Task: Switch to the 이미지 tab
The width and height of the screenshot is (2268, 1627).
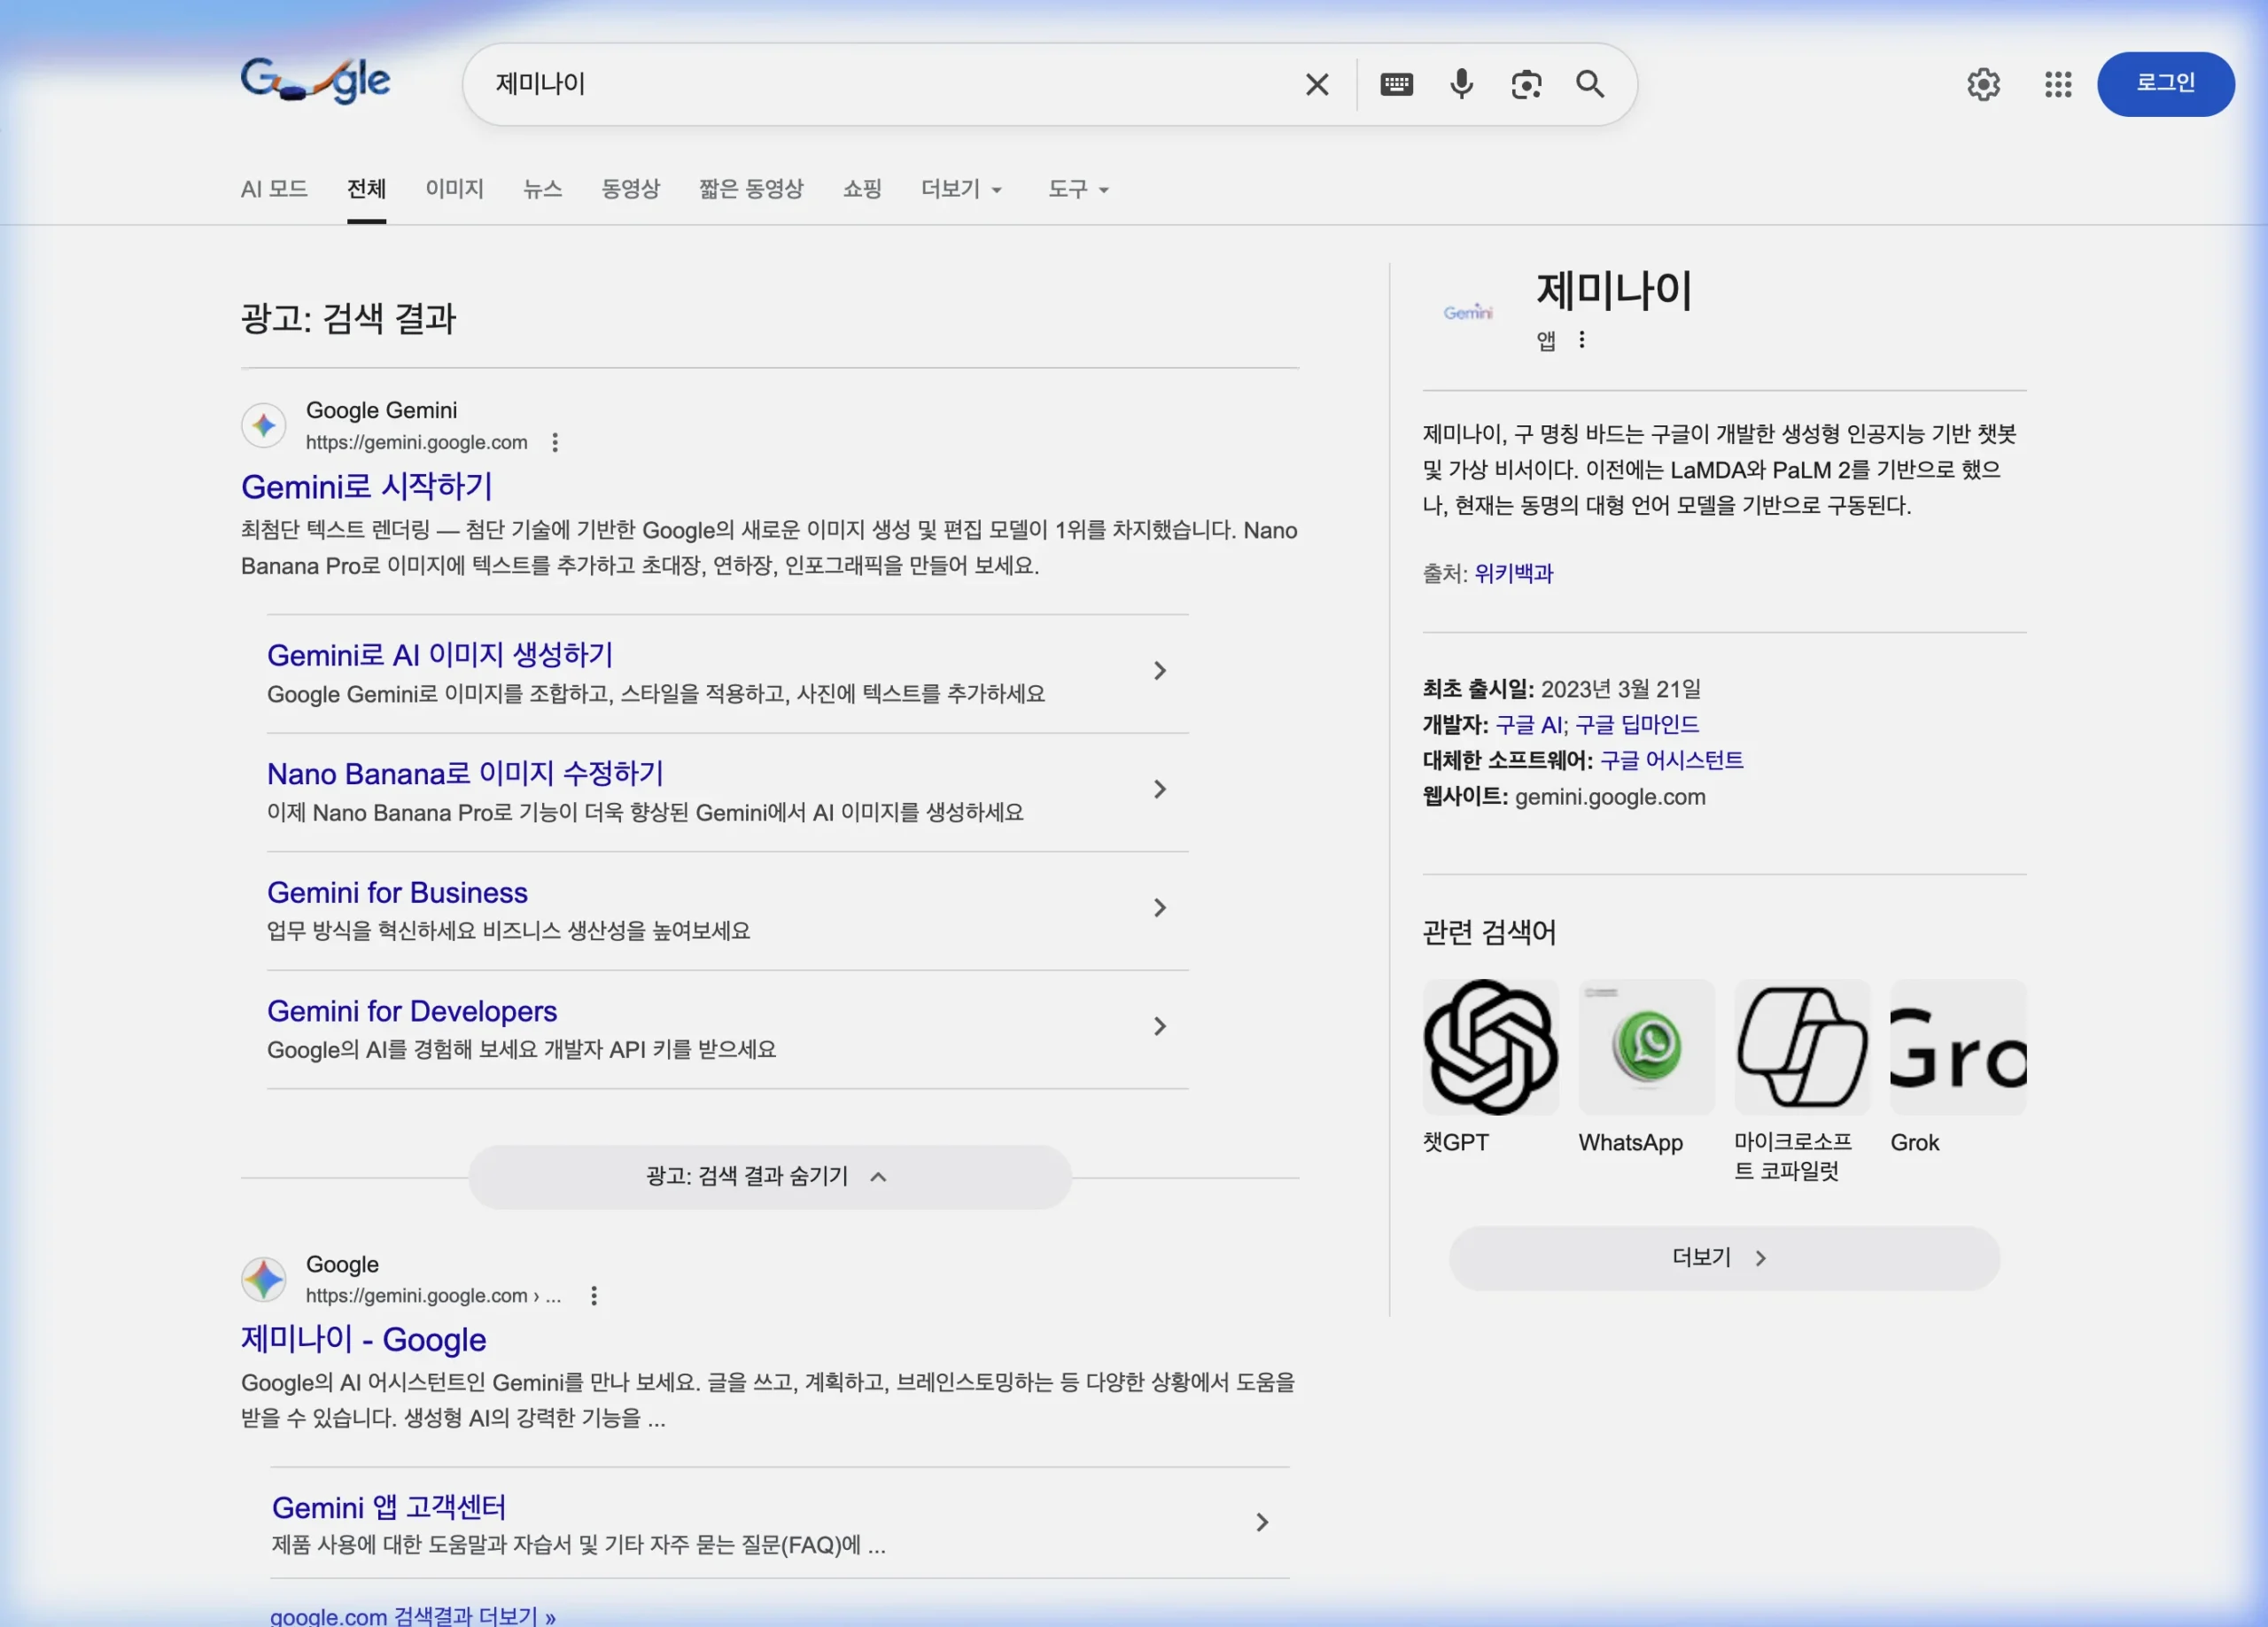Action: pos(455,189)
